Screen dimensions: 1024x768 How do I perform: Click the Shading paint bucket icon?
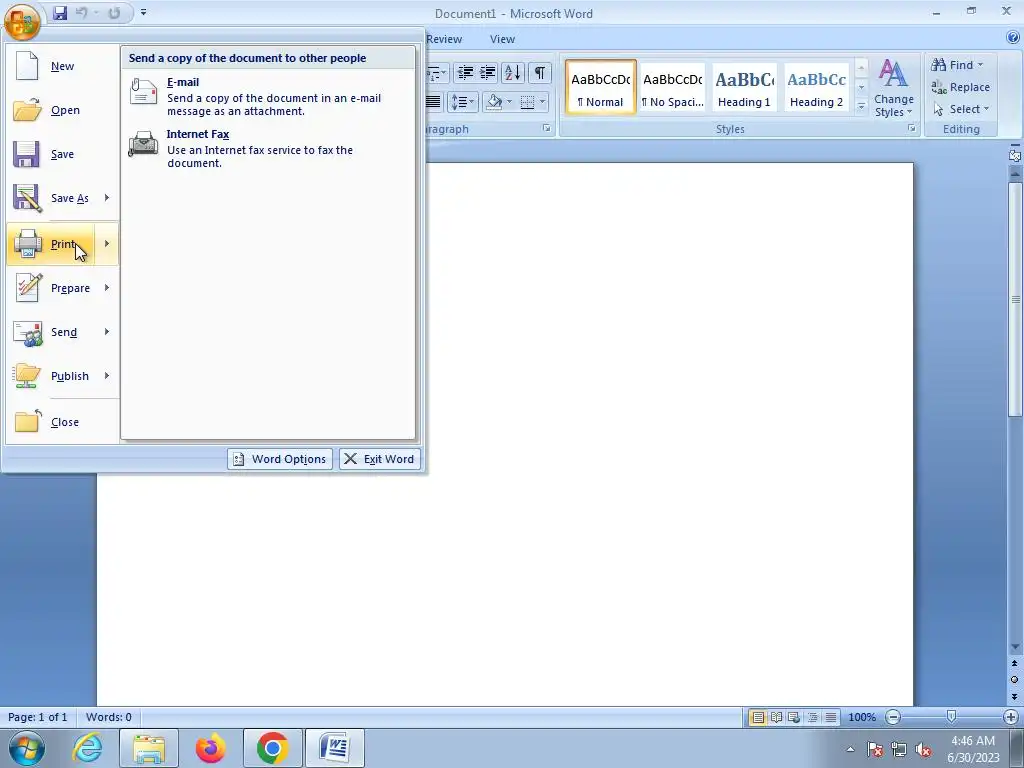(x=494, y=102)
